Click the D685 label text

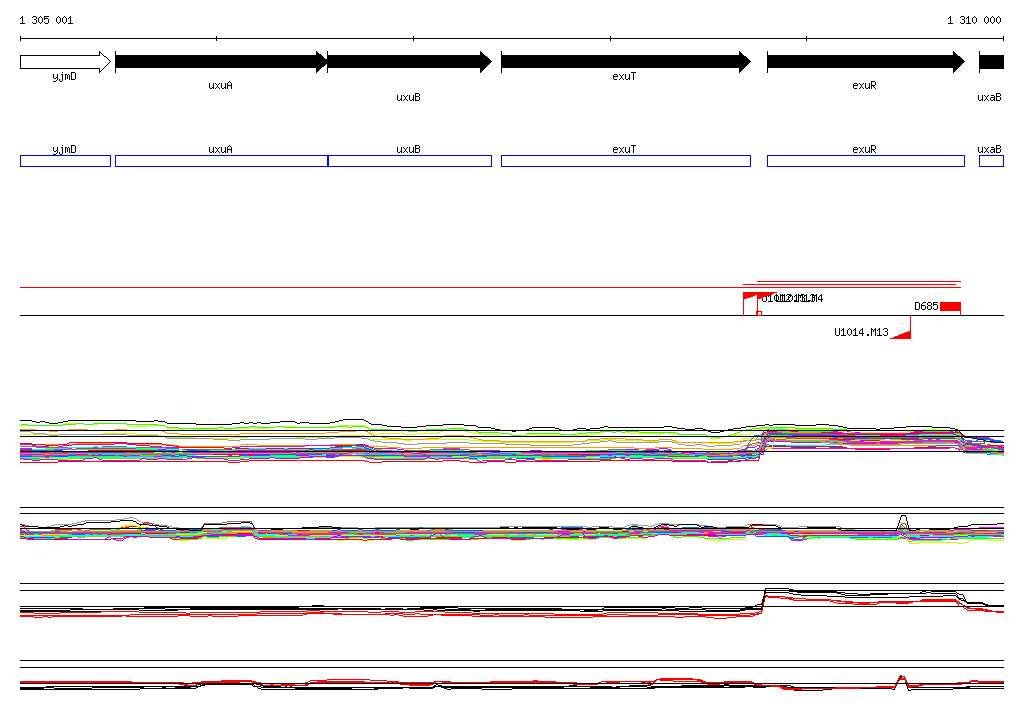pyautogui.click(x=926, y=306)
